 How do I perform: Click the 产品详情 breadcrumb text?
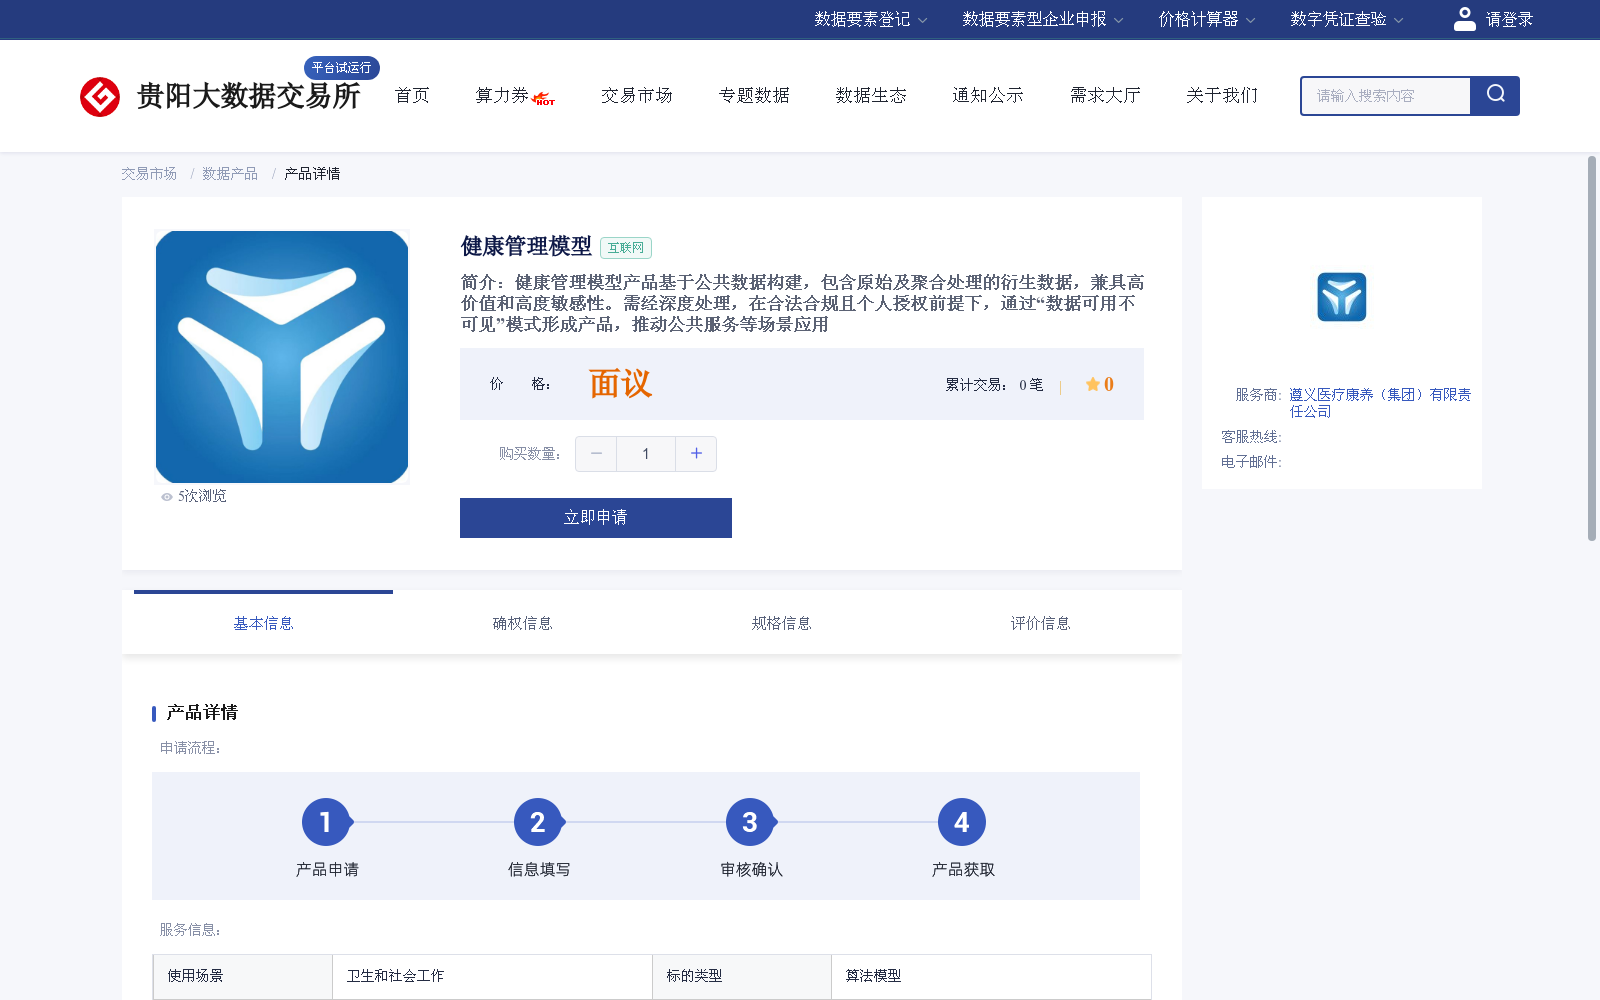312,174
